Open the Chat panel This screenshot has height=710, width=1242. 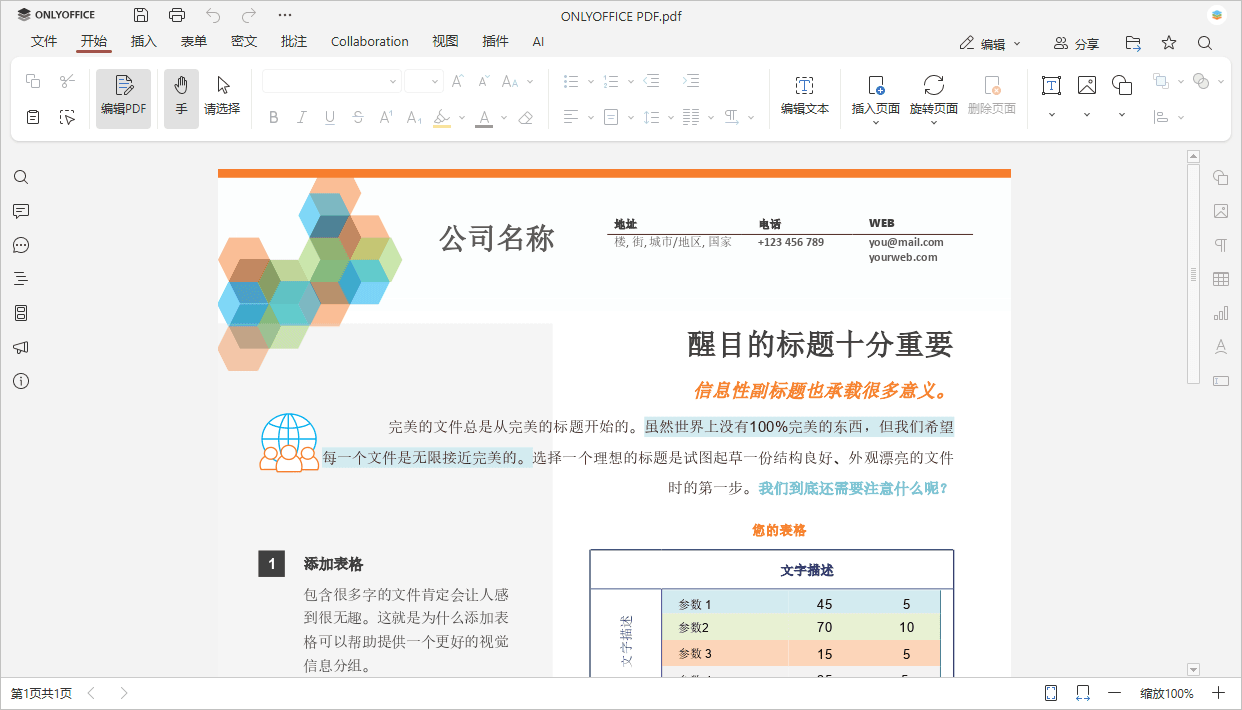pyautogui.click(x=21, y=245)
